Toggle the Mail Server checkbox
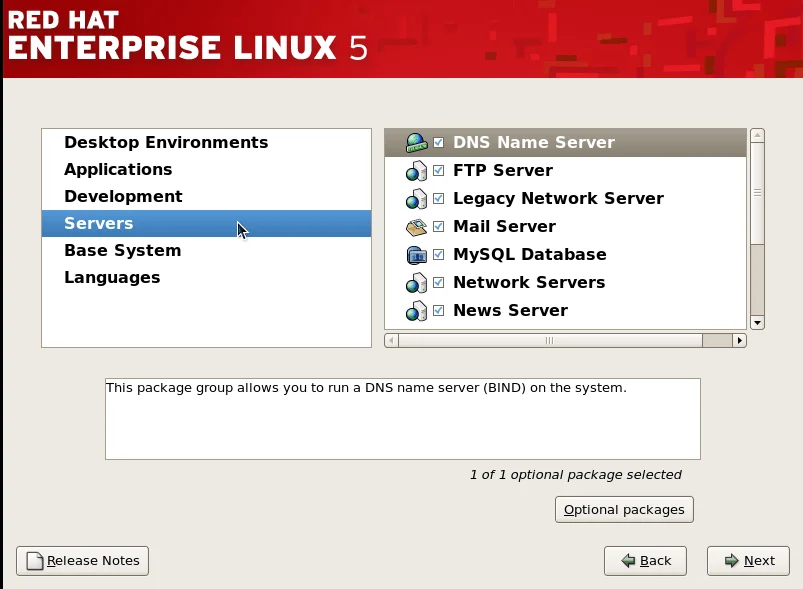The width and height of the screenshot is (803, 589). tap(438, 227)
